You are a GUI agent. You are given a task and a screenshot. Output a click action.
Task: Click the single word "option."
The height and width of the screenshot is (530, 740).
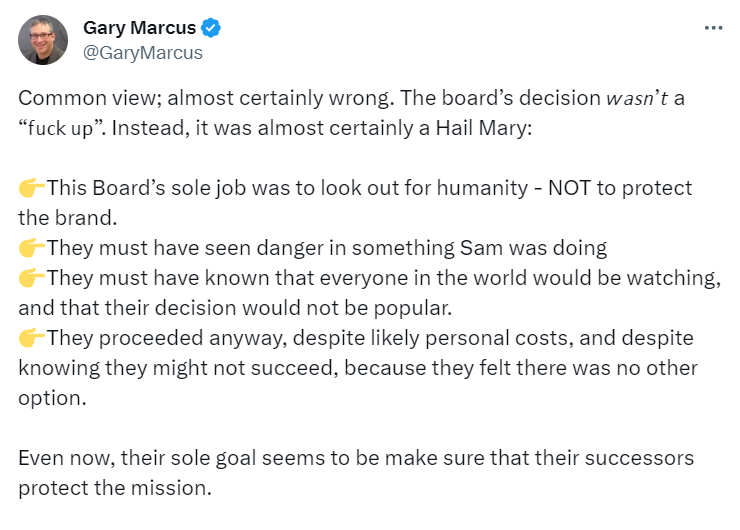pos(52,398)
